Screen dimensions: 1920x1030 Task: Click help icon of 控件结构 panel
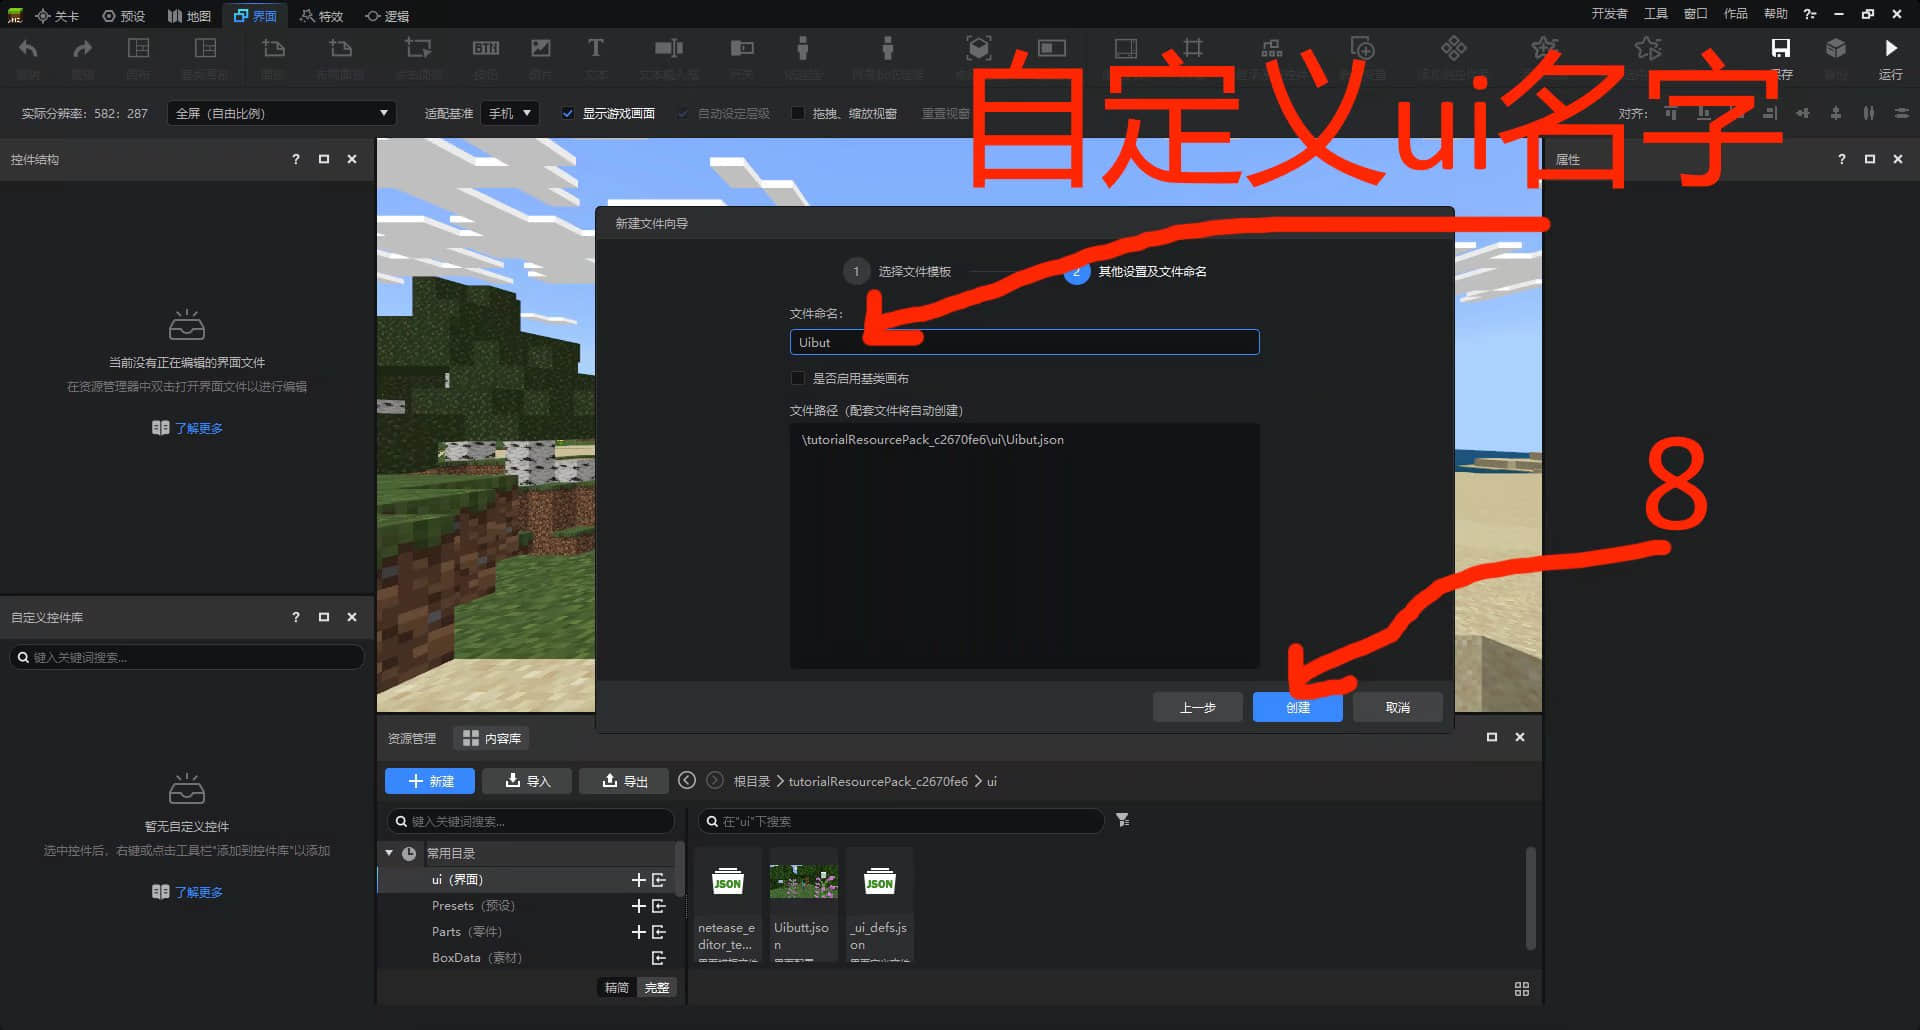click(296, 159)
